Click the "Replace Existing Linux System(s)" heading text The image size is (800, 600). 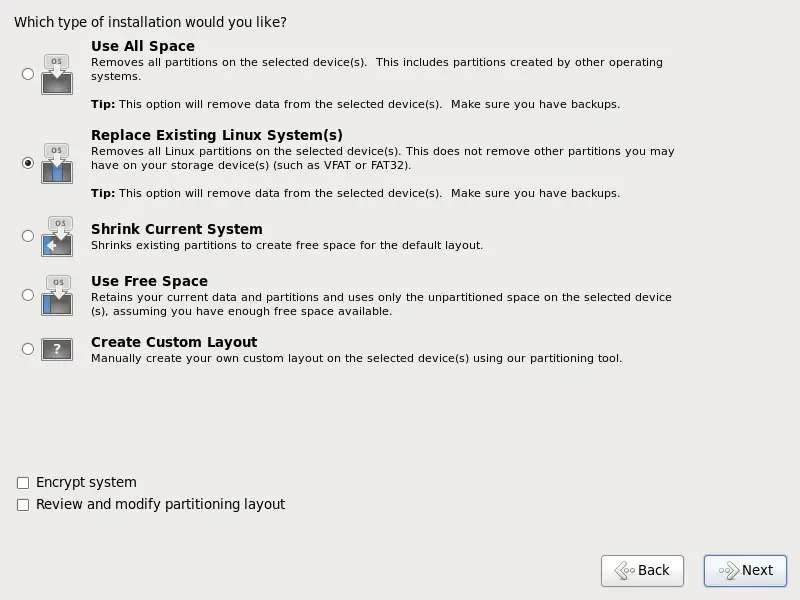click(217, 135)
